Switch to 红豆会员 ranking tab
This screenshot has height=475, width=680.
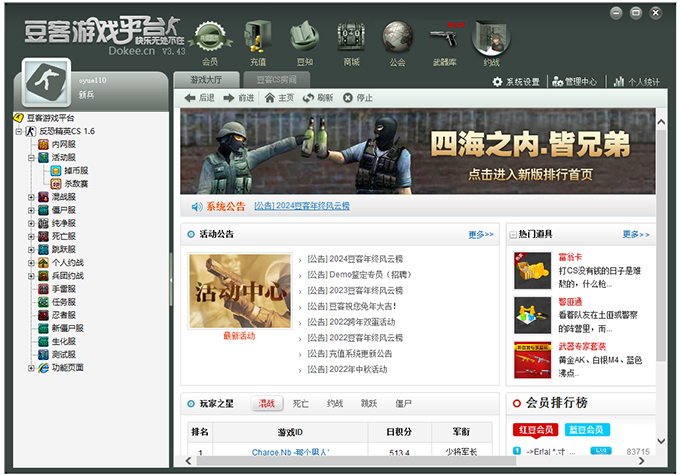(536, 429)
